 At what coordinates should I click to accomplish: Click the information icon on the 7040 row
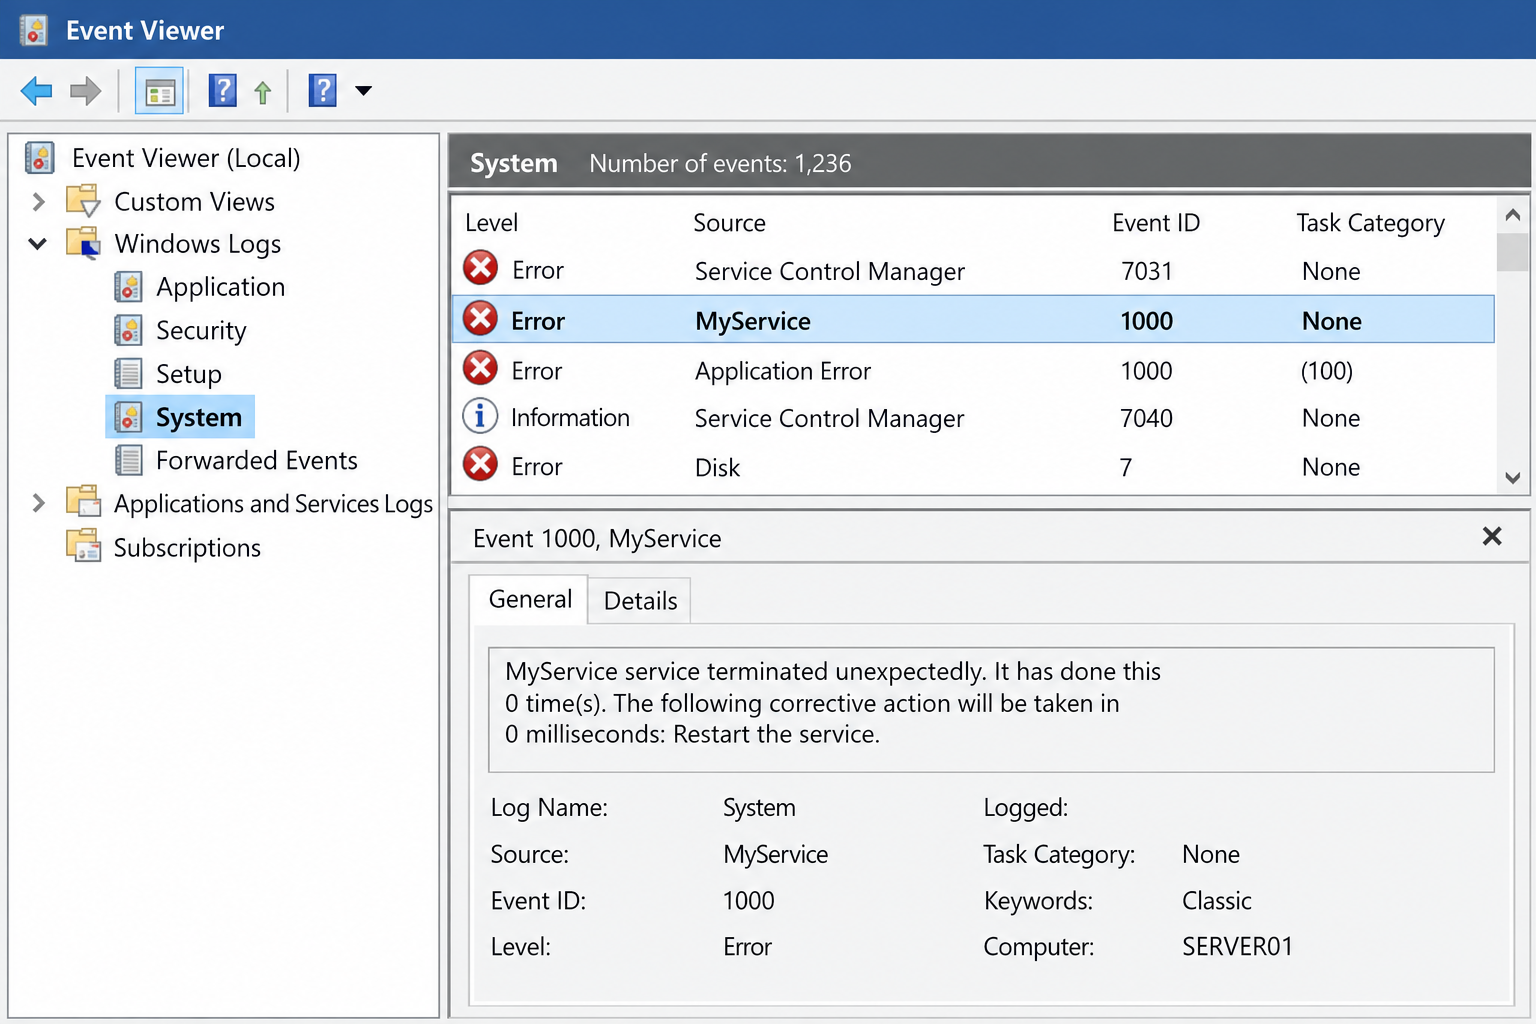[480, 416]
